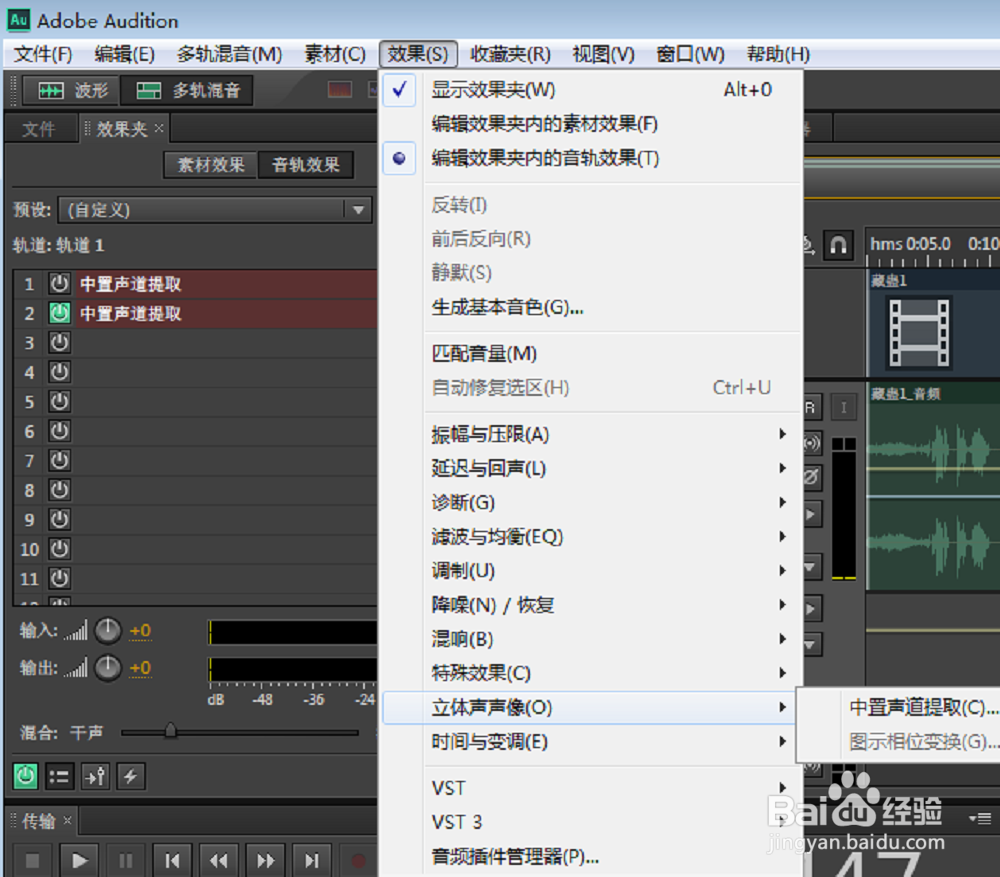This screenshot has width=1000, height=877.
Task: Toggle the rack's green master power button
Action: [x=26, y=776]
